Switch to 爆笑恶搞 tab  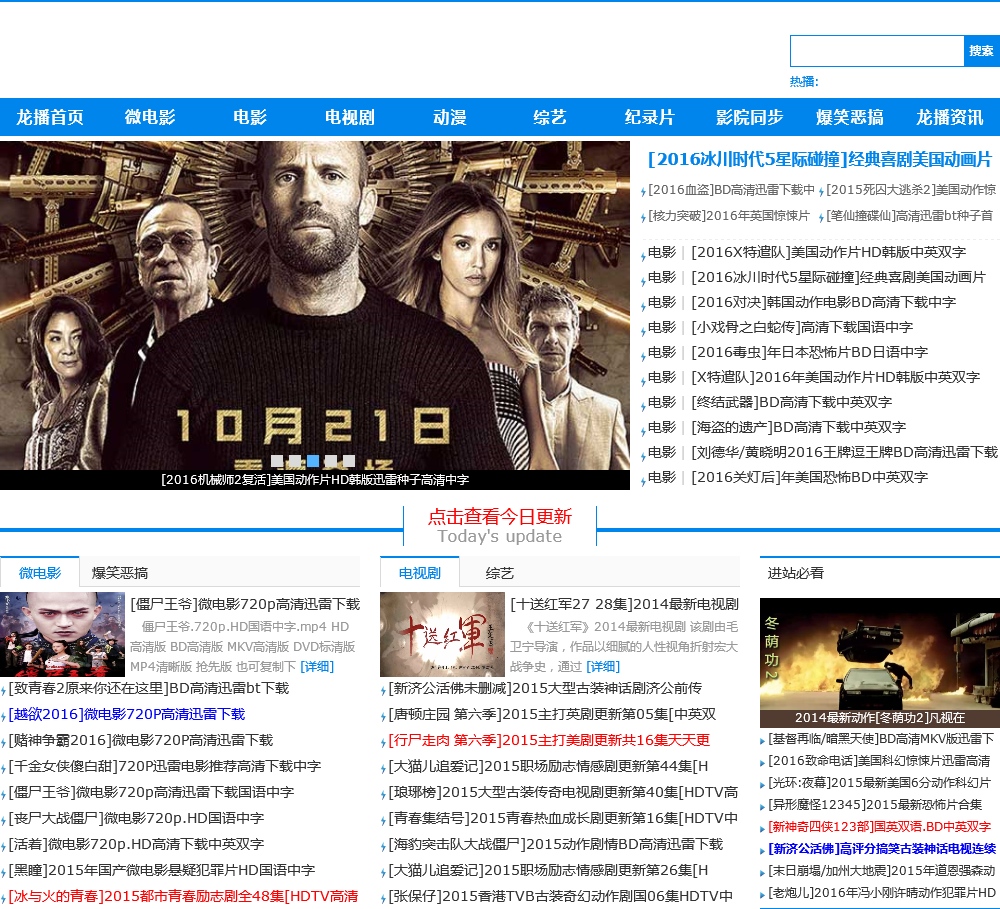[x=120, y=573]
